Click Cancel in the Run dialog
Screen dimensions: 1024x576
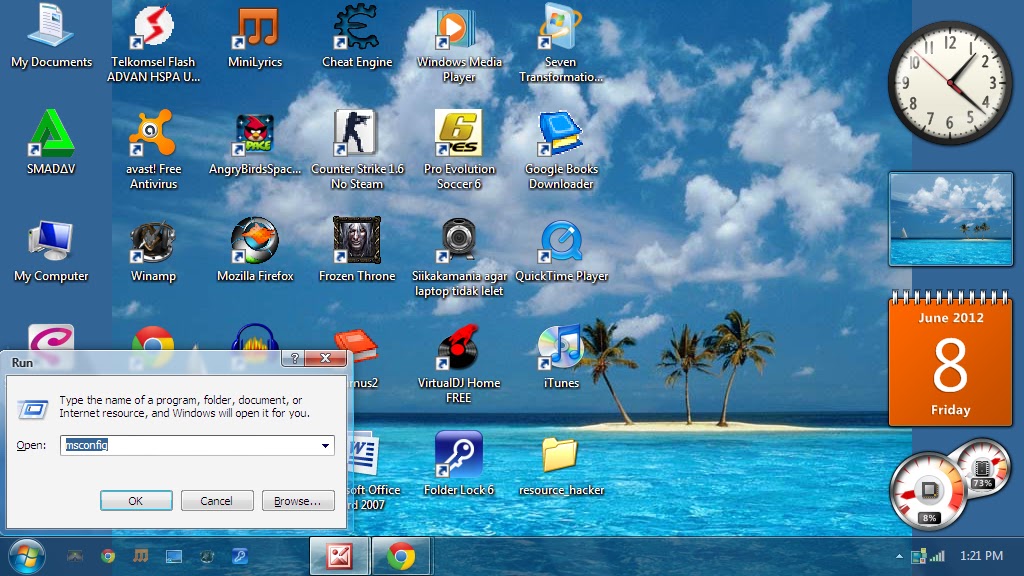point(217,501)
